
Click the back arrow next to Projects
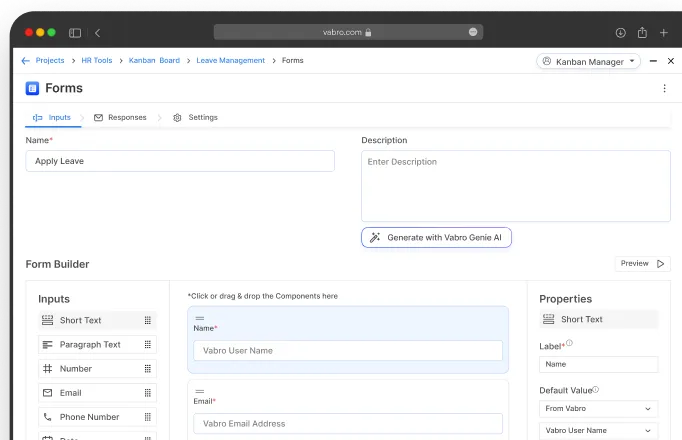pos(26,61)
